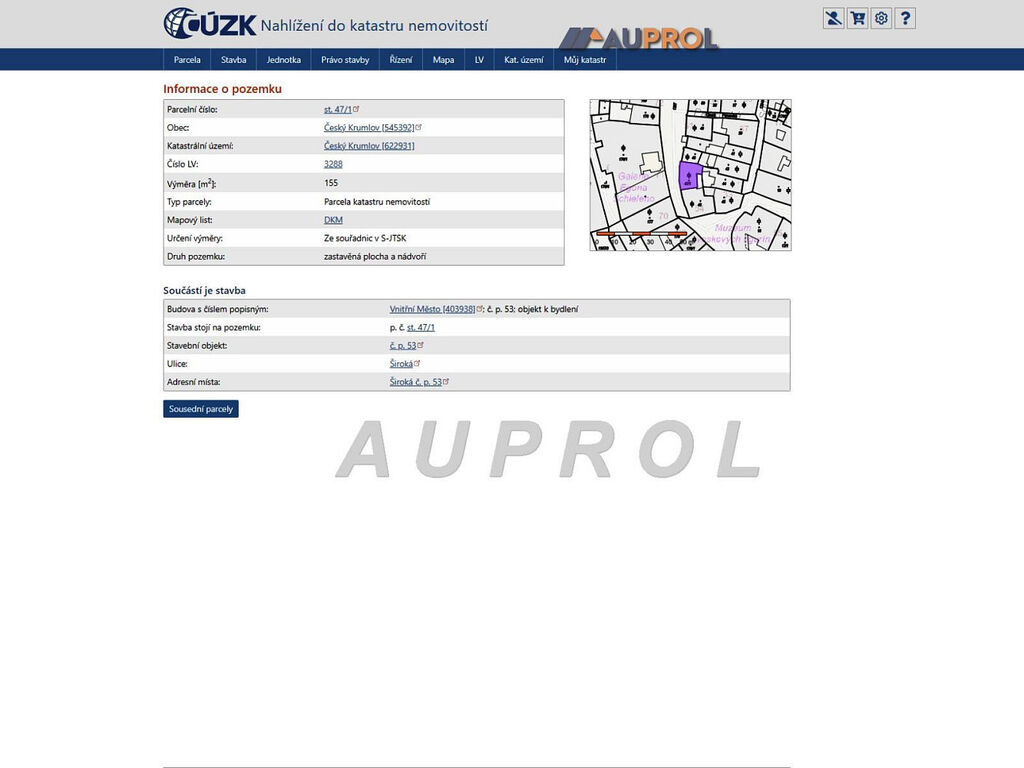Click external link icon beside Český Krumlov [545392]
The height and width of the screenshot is (768, 1024).
(419, 127)
